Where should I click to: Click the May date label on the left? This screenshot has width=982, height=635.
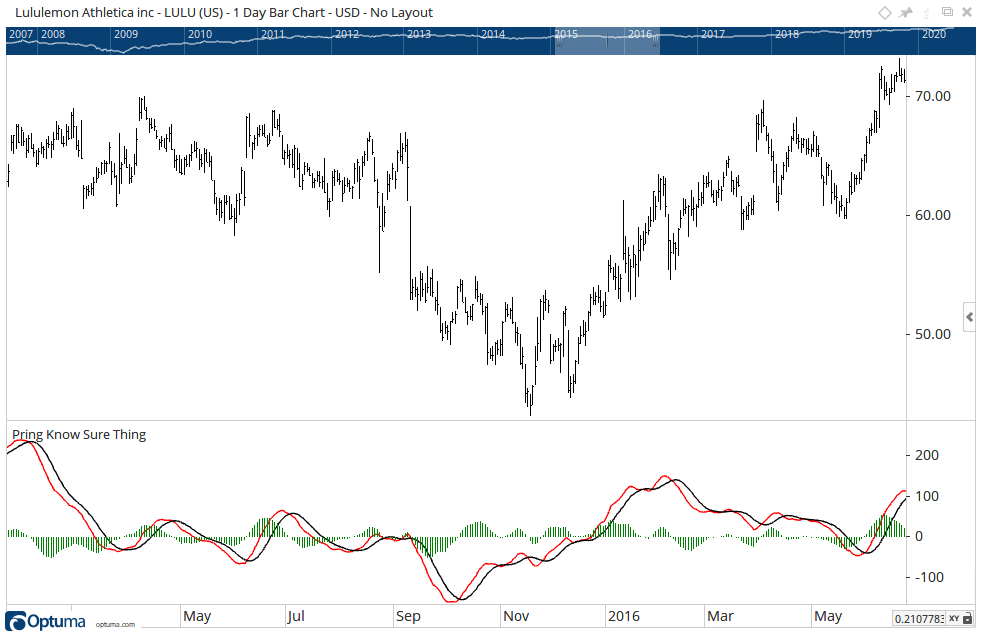(197, 616)
